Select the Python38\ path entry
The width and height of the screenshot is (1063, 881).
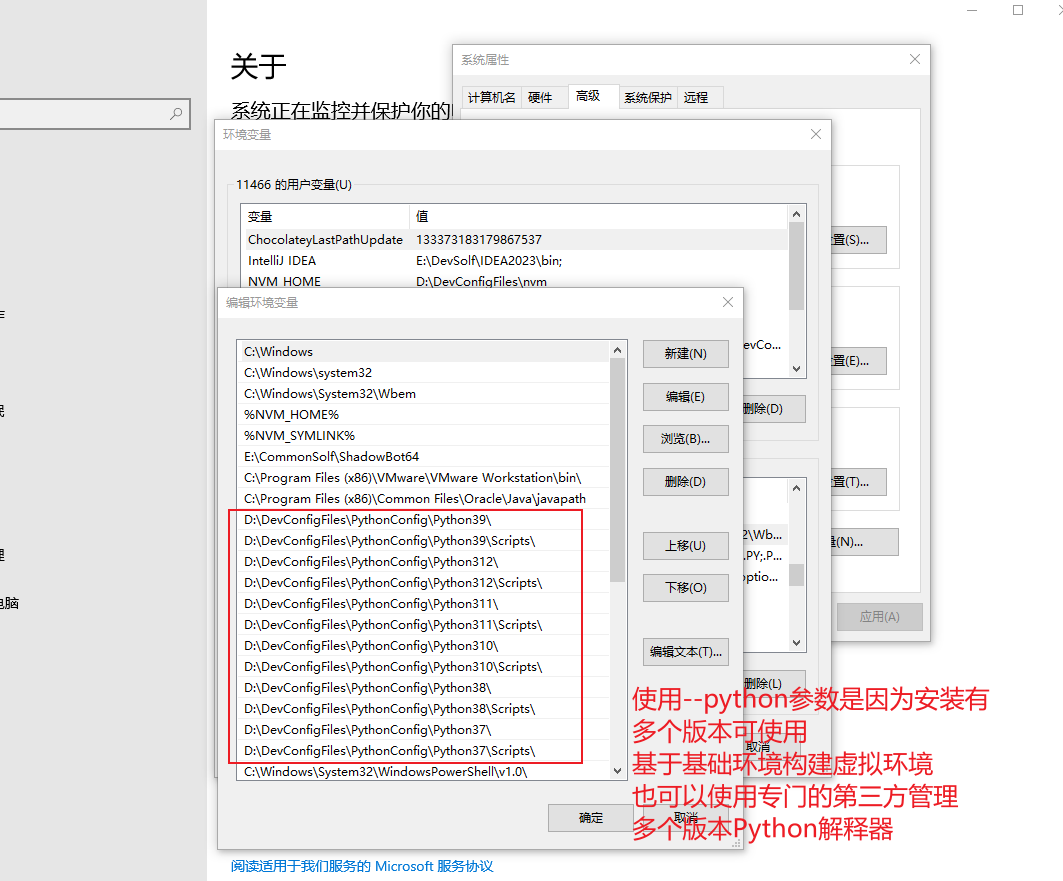pos(424,688)
